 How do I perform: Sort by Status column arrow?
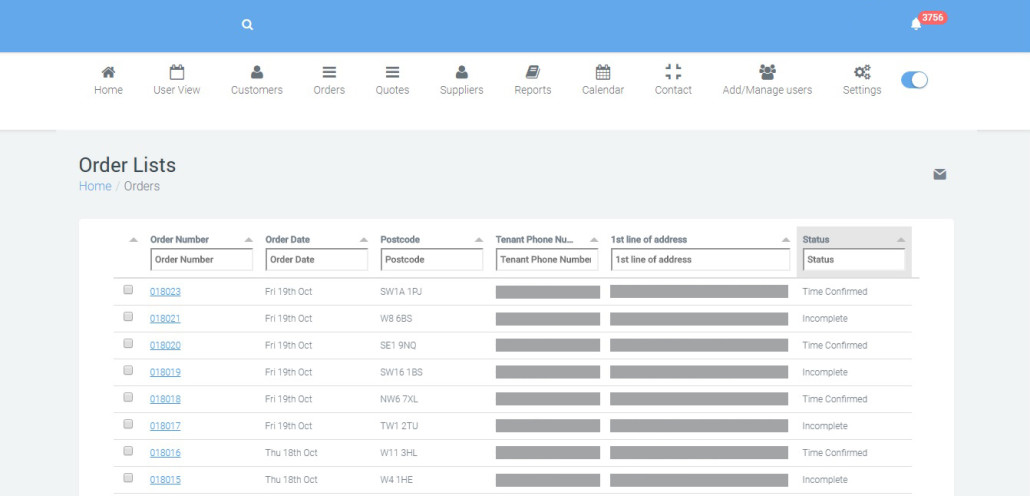coord(901,240)
